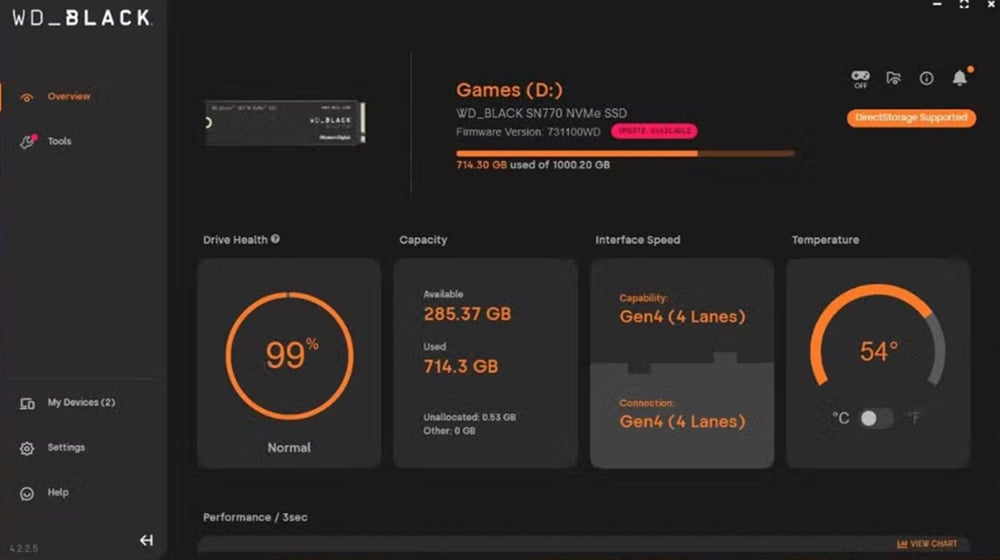Open the drive info icon
1000x560 pixels.
(926, 78)
